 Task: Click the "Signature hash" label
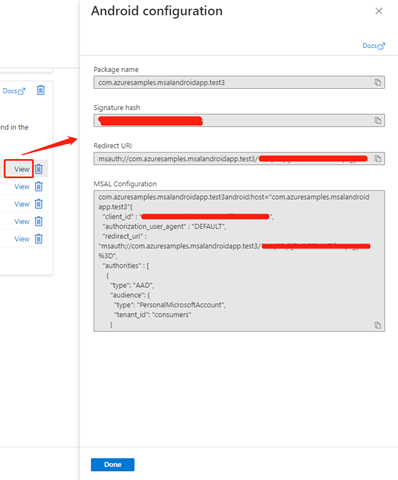click(117, 108)
